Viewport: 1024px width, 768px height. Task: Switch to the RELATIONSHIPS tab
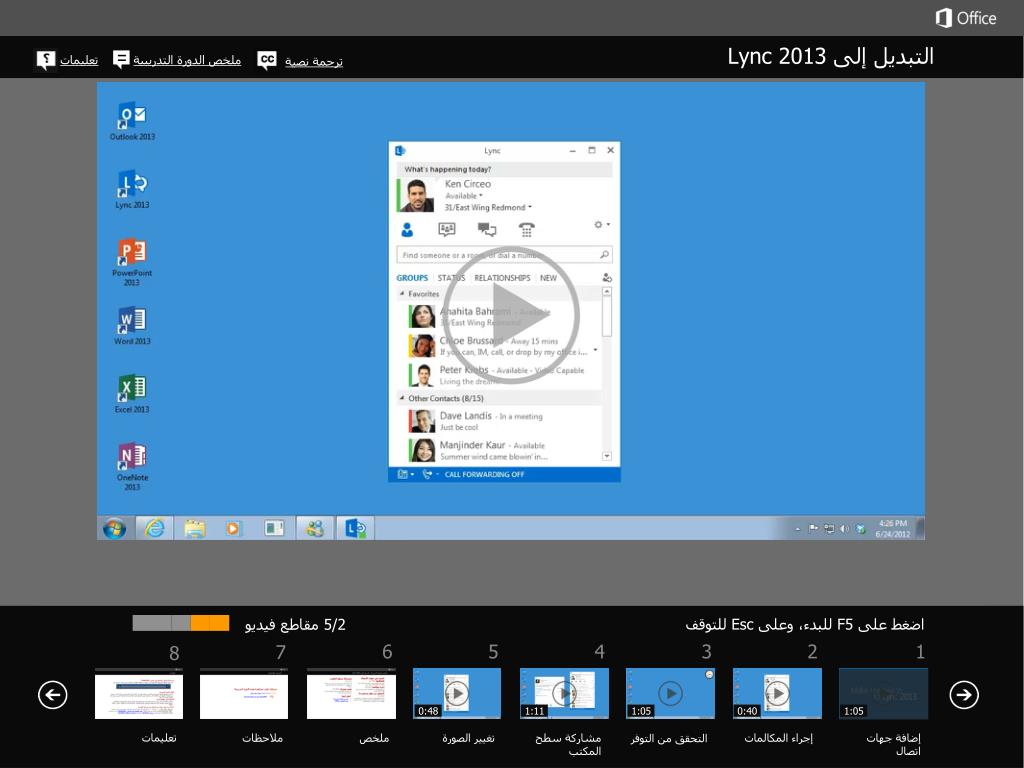click(x=502, y=278)
